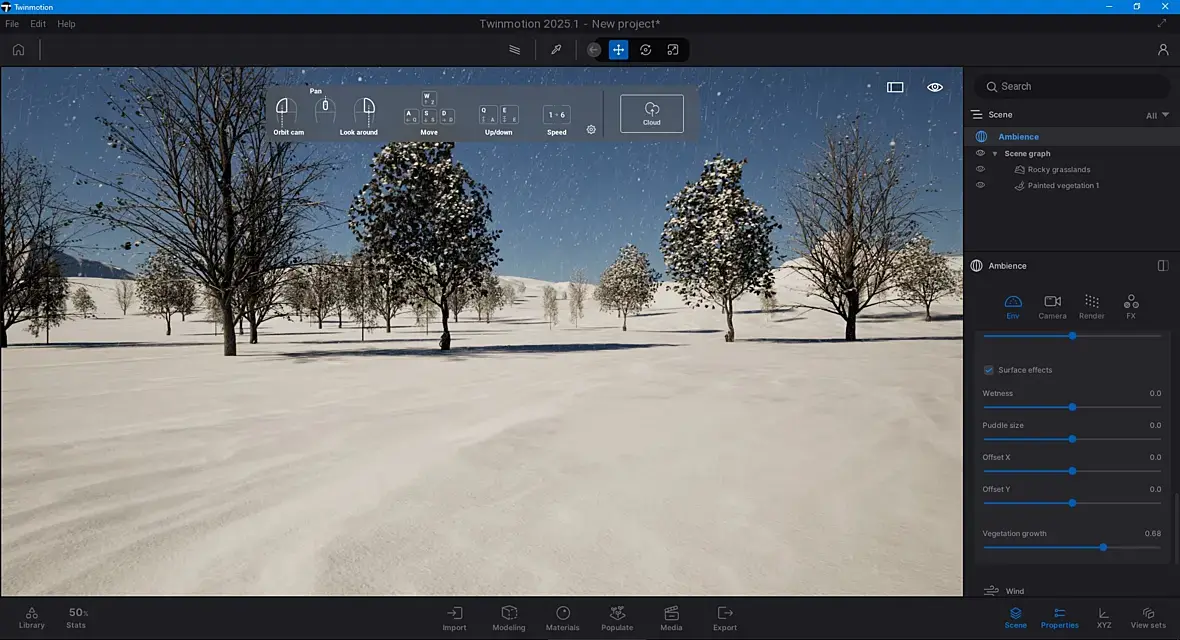The image size is (1180, 640).
Task: Open the Help menu
Action: tap(66, 24)
